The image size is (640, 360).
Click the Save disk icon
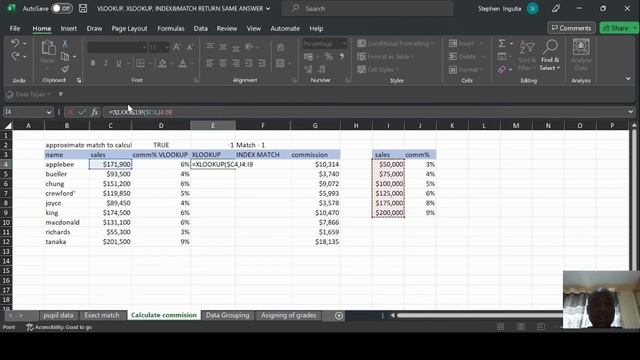[x=83, y=8]
